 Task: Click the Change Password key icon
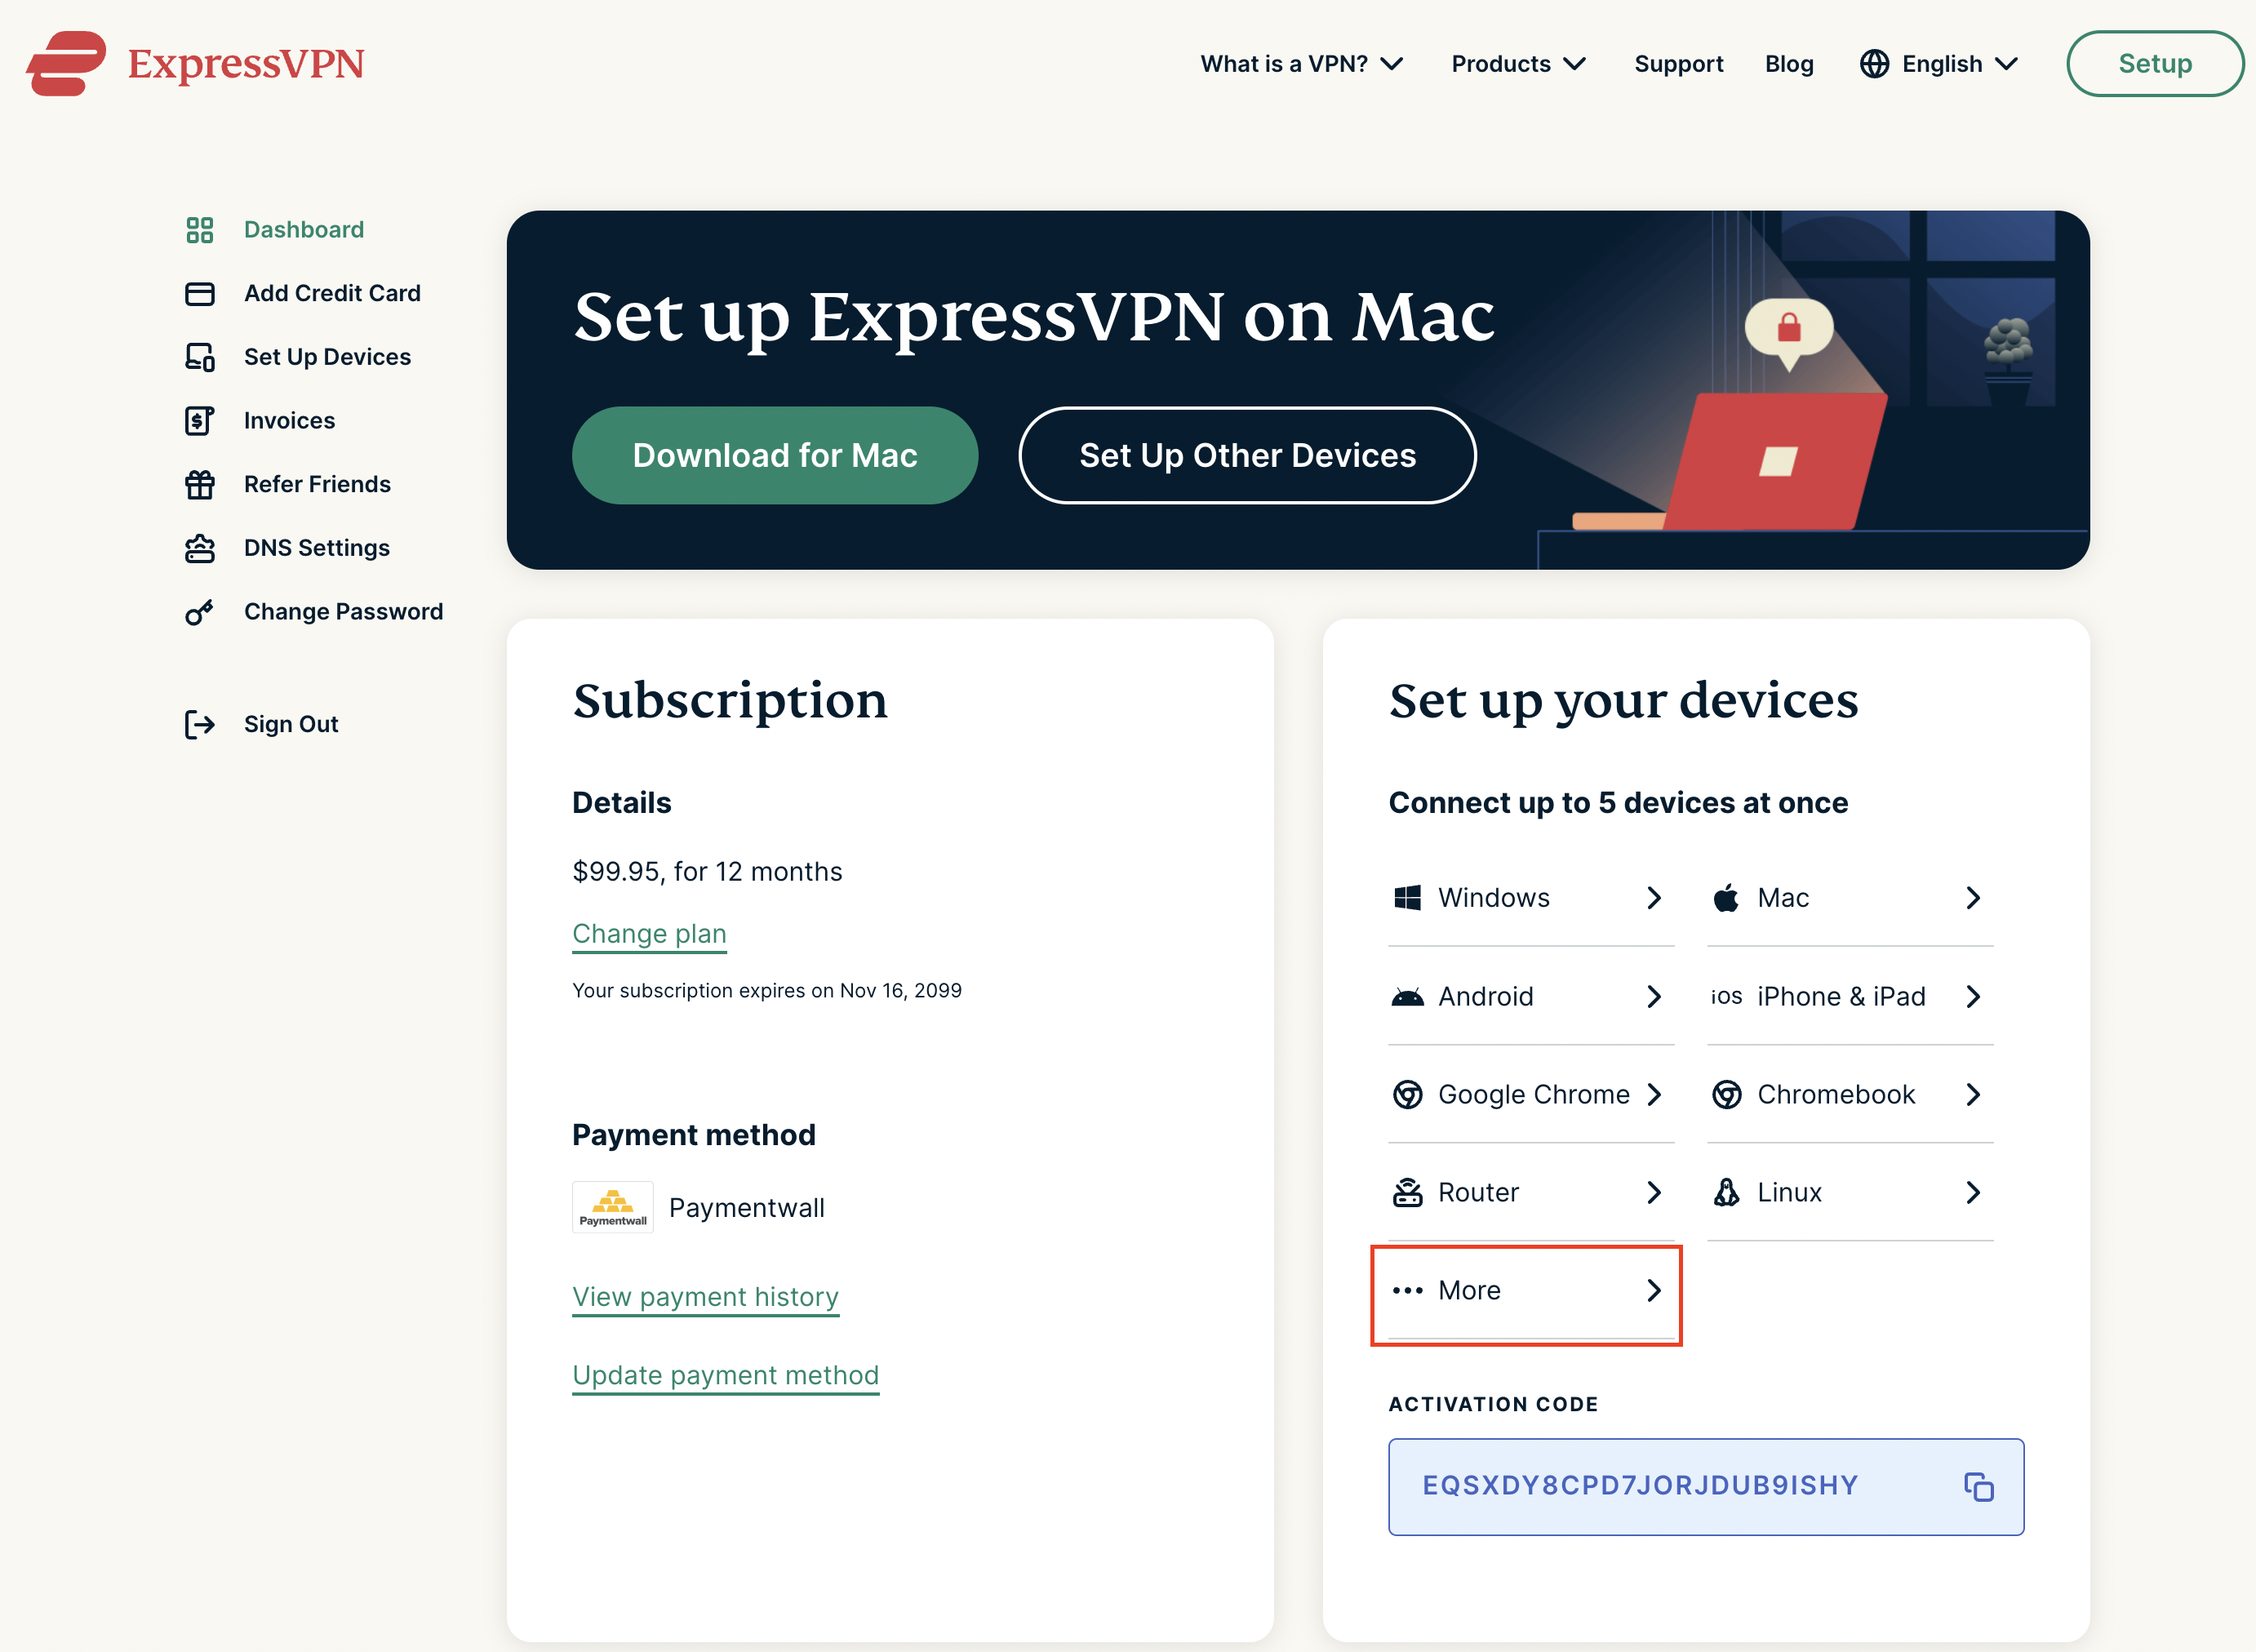[202, 611]
